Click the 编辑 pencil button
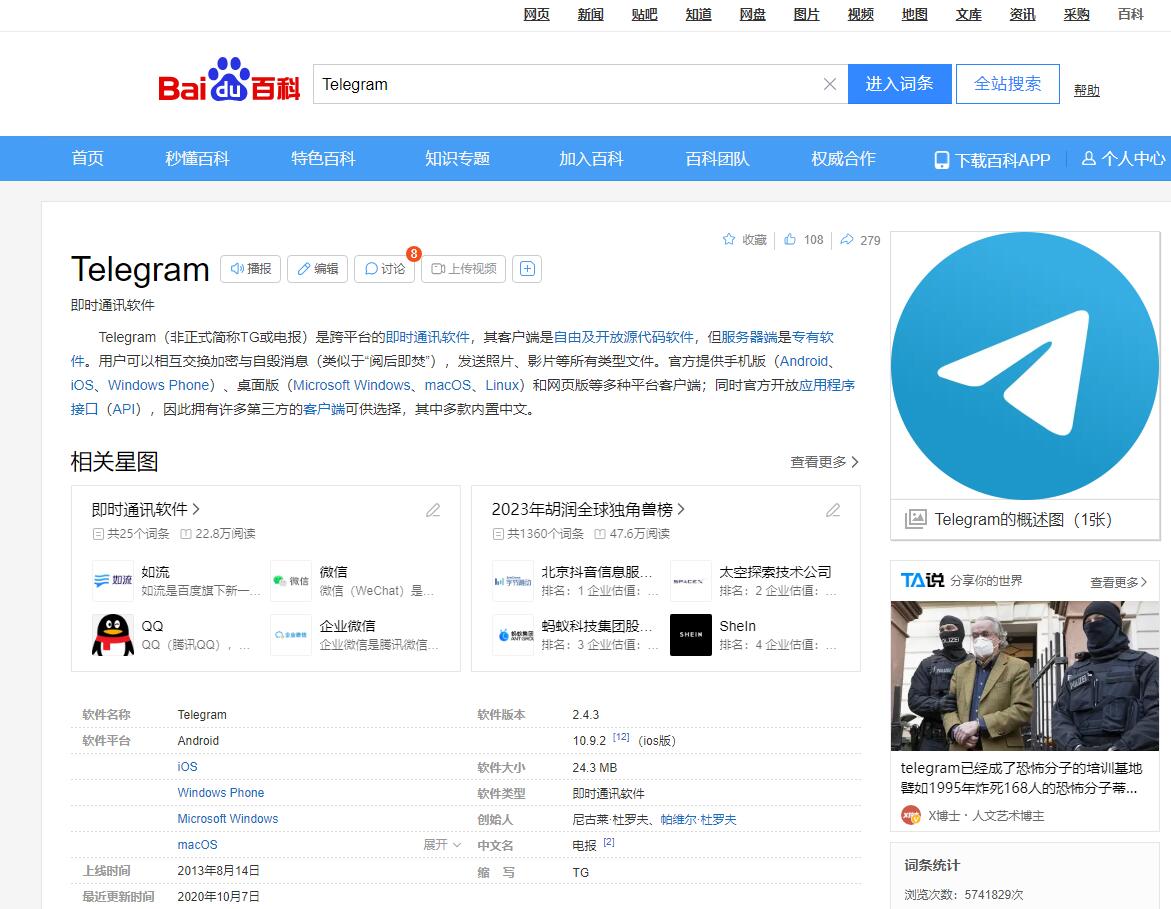This screenshot has height=909, width=1171. 317,269
